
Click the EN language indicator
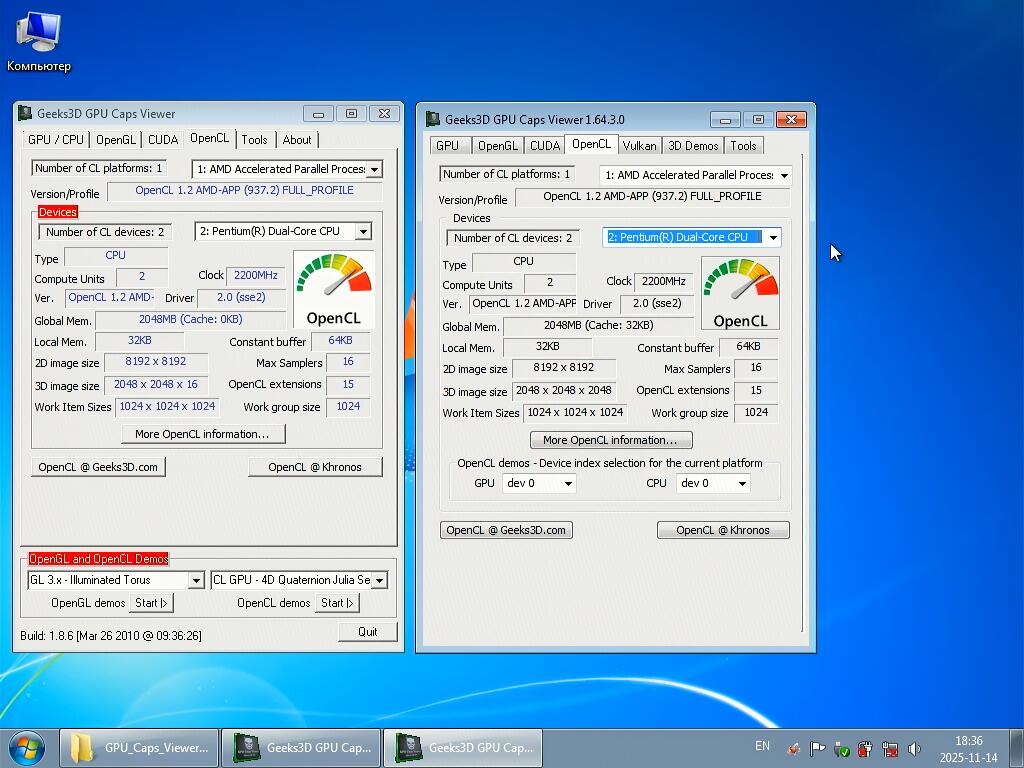(x=763, y=746)
